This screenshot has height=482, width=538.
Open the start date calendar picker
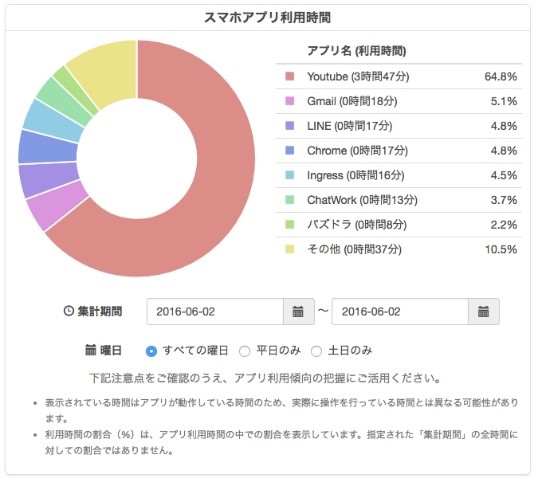coord(299,311)
